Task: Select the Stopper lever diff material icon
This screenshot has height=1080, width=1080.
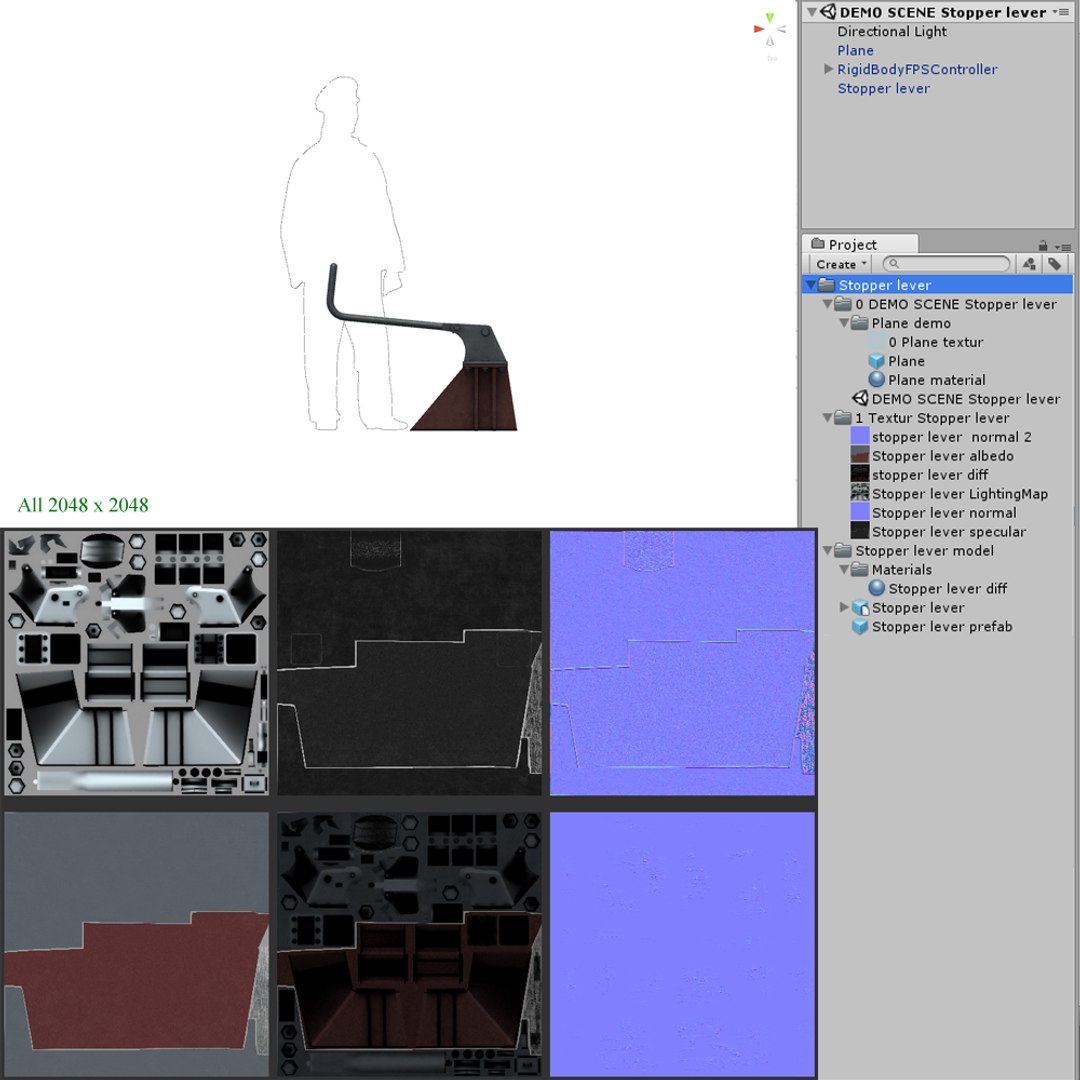Action: pyautogui.click(x=876, y=588)
